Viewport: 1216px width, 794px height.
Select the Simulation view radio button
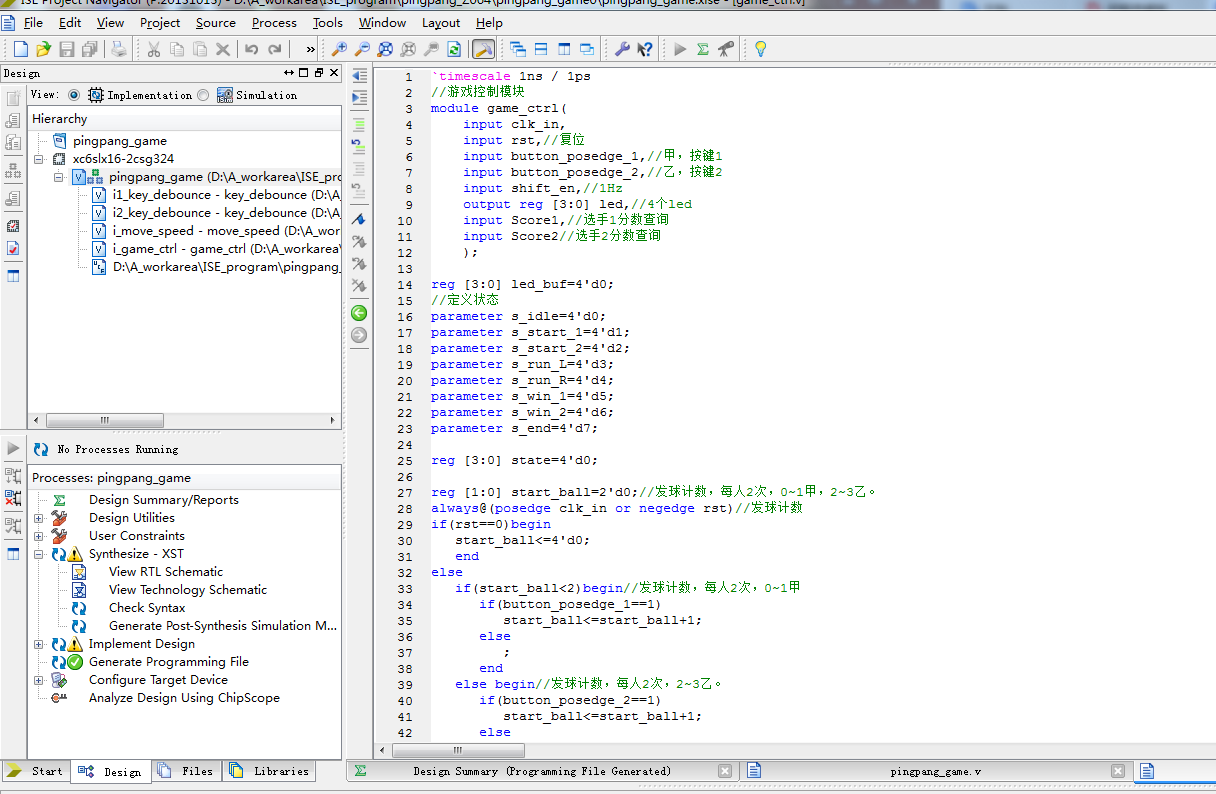pyautogui.click(x=204, y=95)
